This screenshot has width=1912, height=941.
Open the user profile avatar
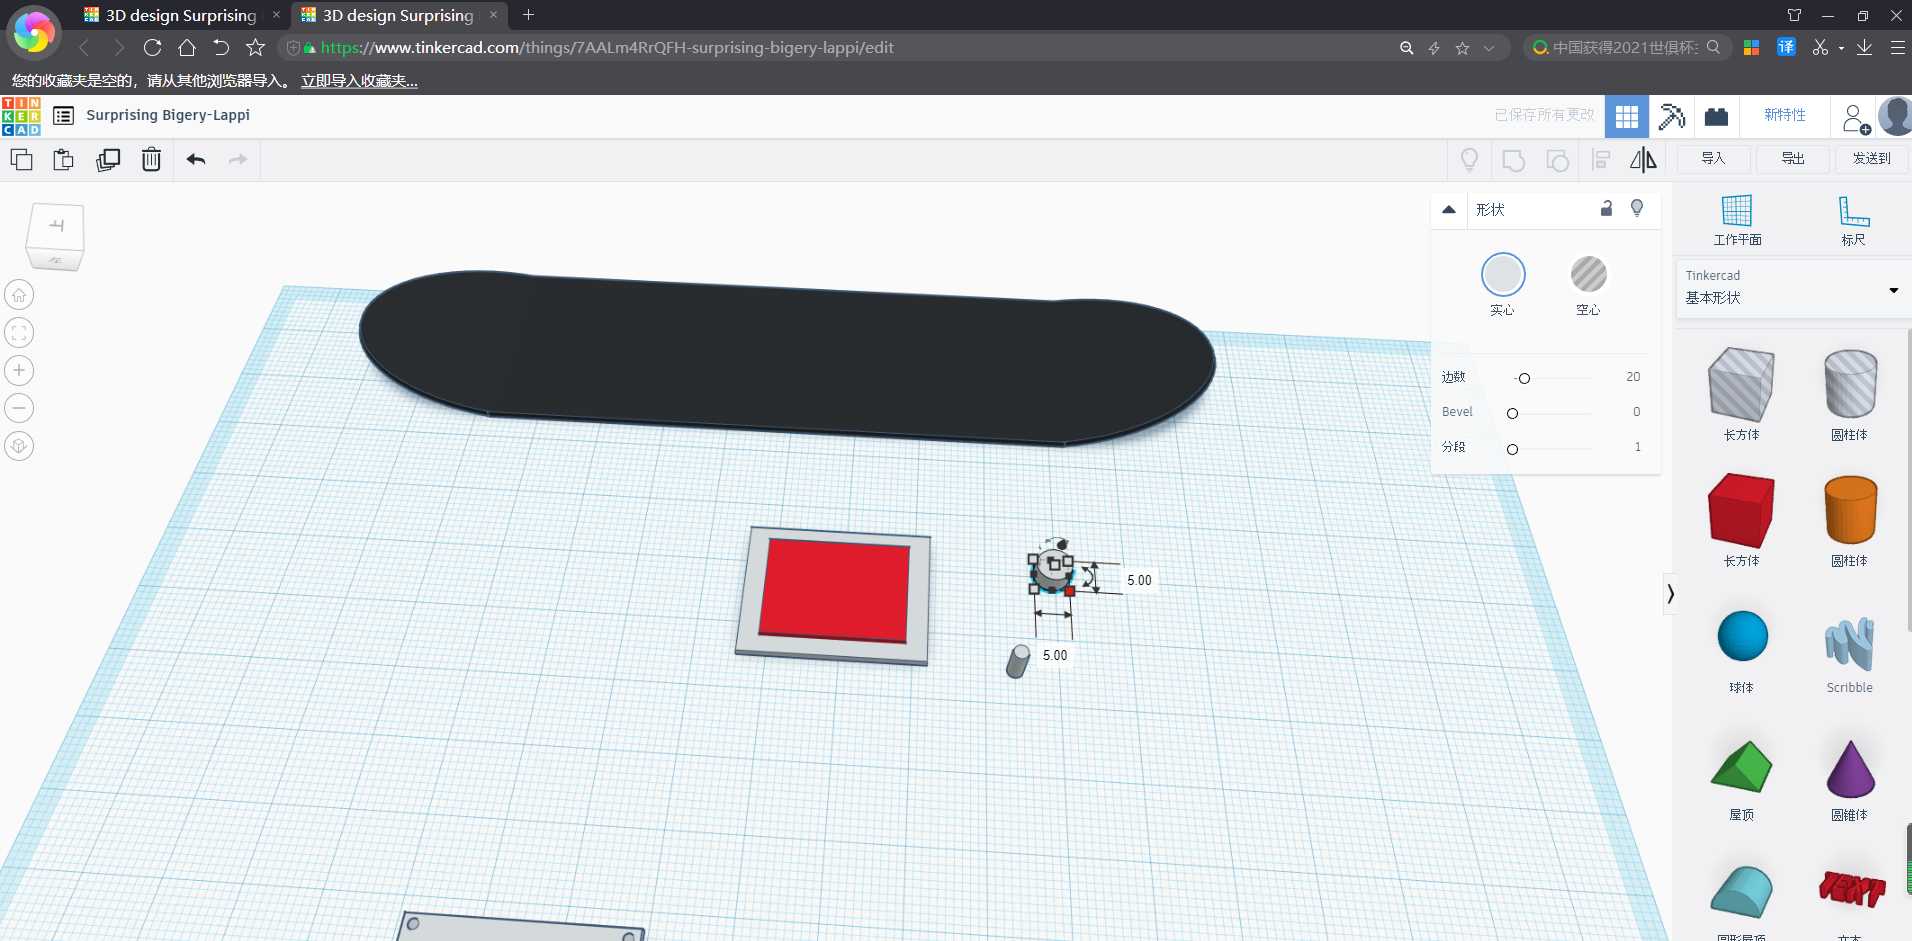click(x=1895, y=117)
